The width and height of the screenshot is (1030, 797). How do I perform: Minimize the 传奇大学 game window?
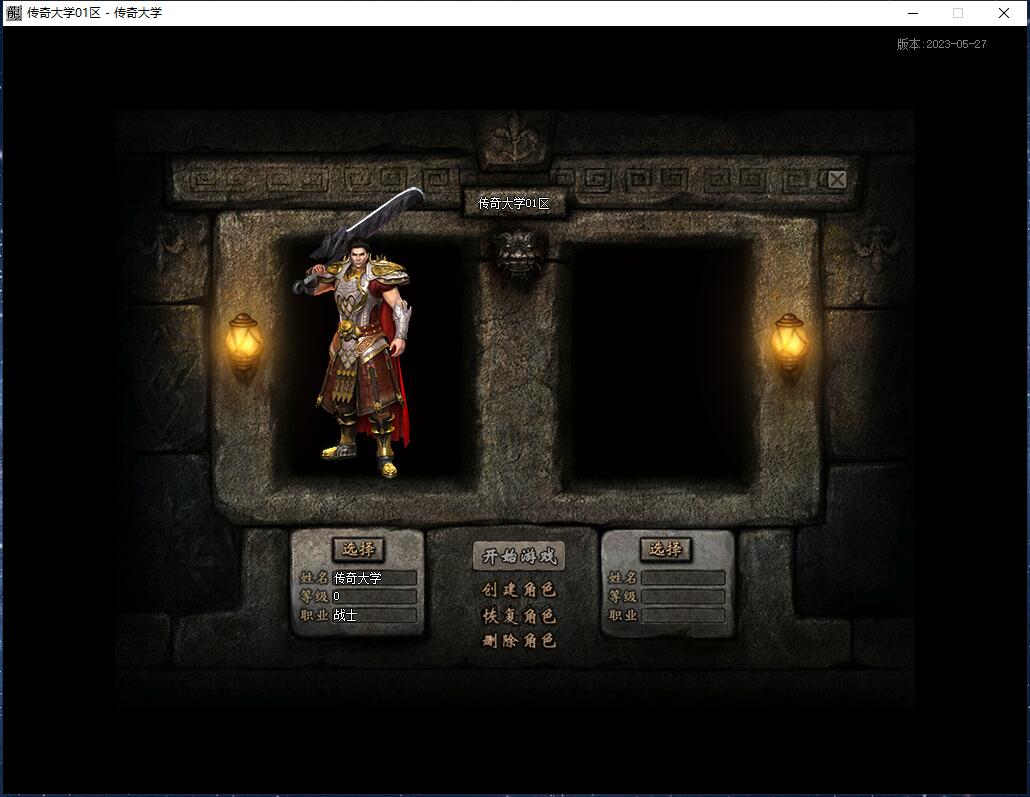point(913,13)
